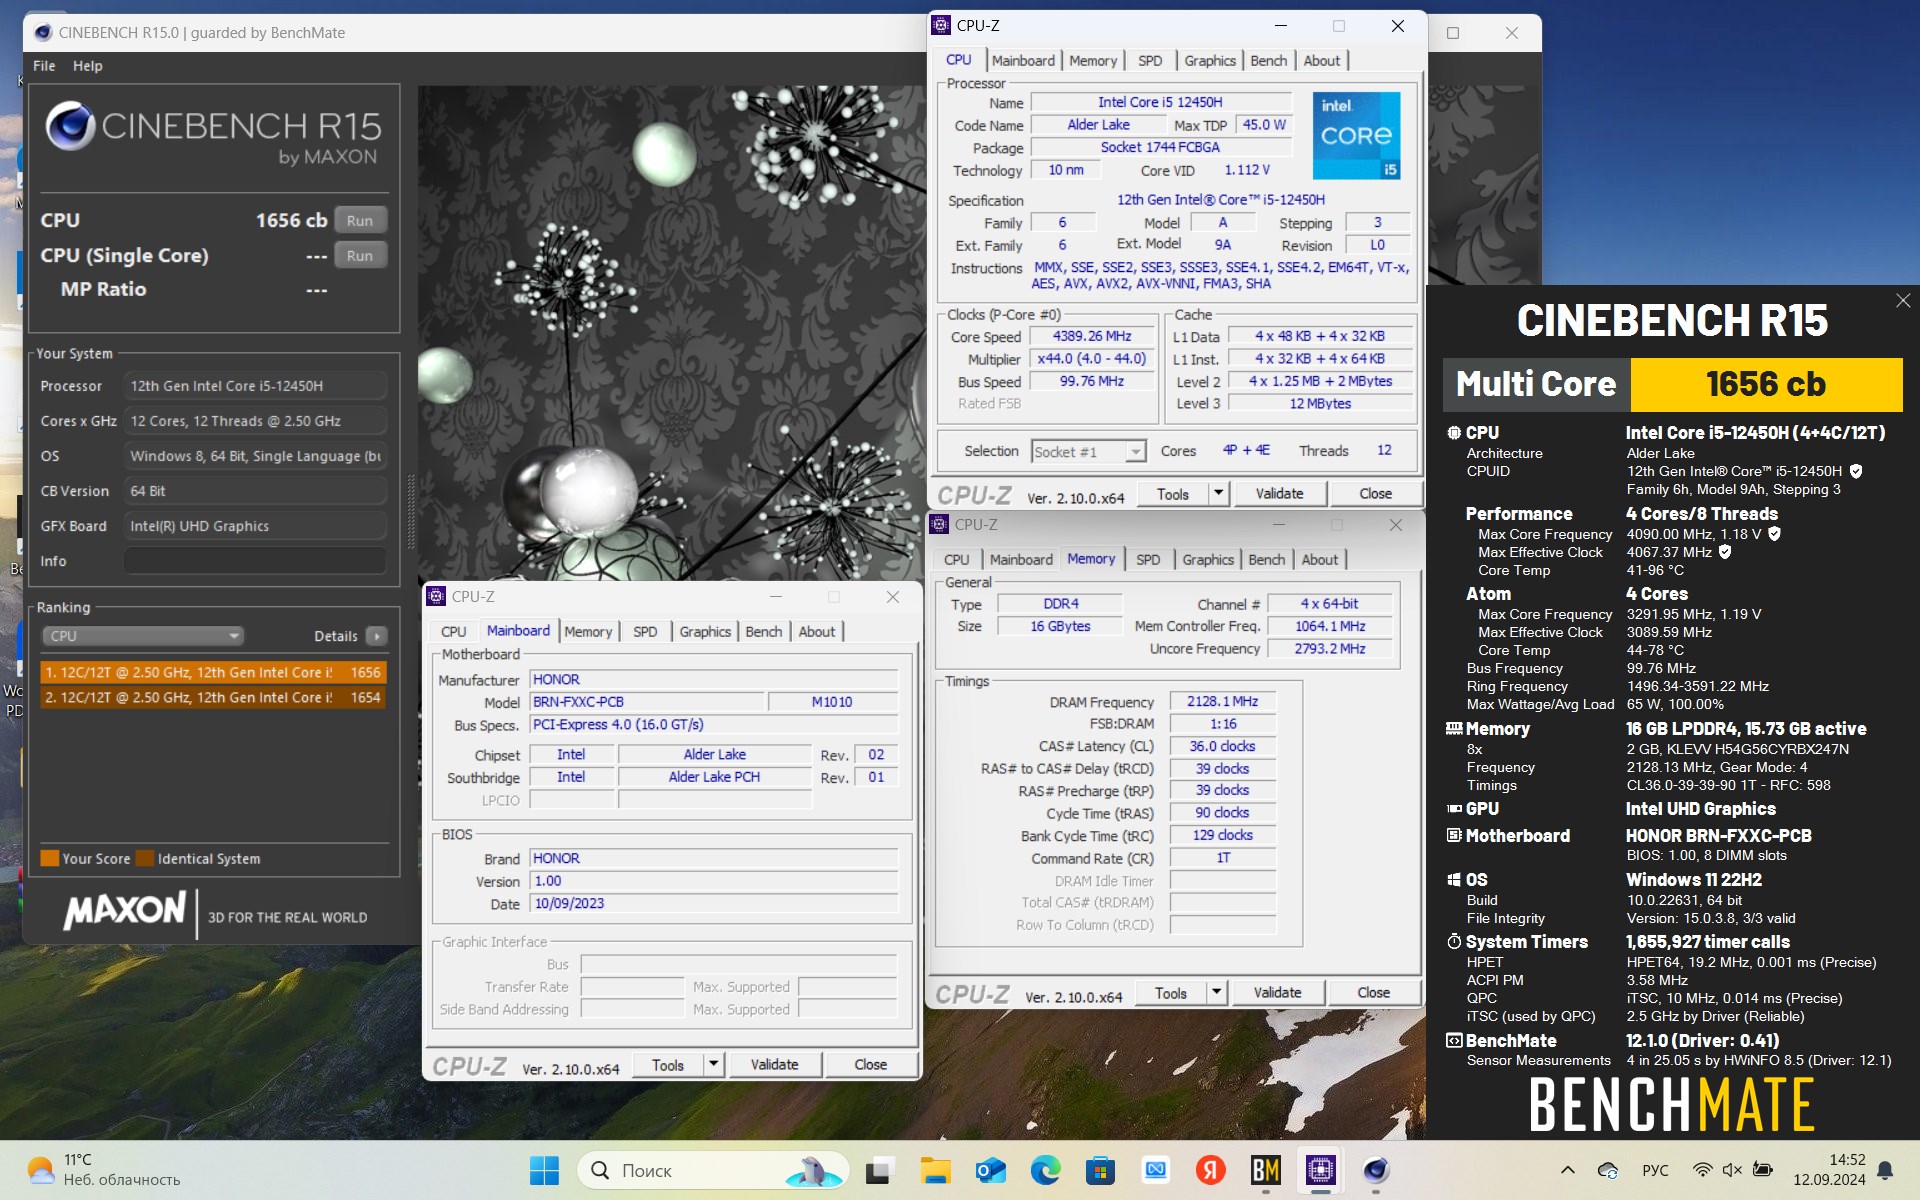This screenshot has width=1920, height=1200.
Task: Click the OS Windows icon in BenchMate panel
Action: 1454,880
